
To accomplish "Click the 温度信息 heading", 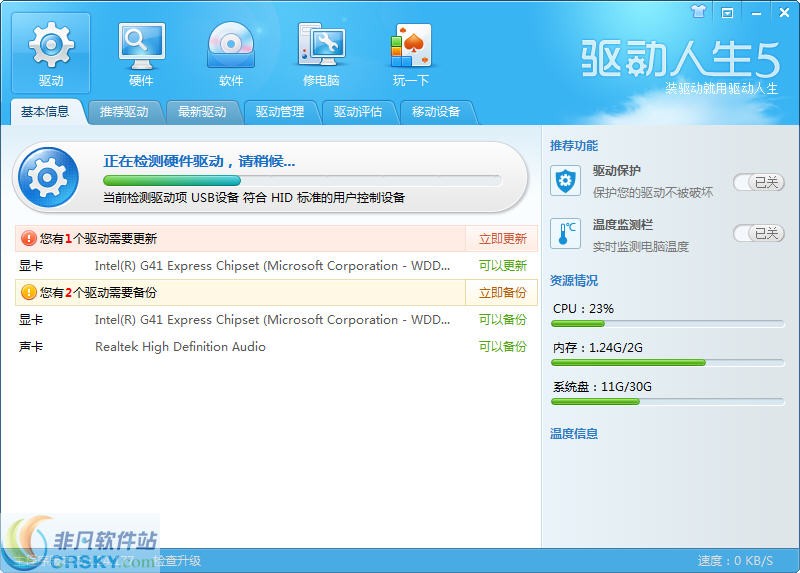I will coord(574,434).
